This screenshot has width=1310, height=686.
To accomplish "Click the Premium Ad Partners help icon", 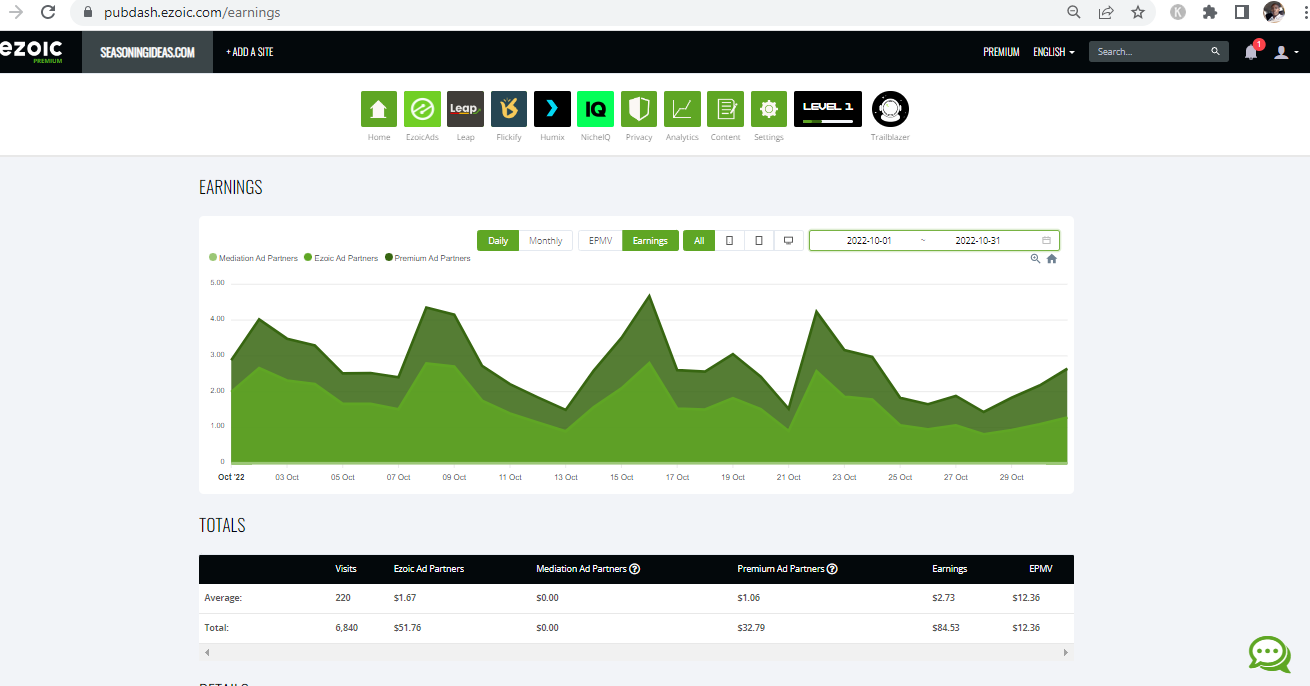I will [833, 569].
